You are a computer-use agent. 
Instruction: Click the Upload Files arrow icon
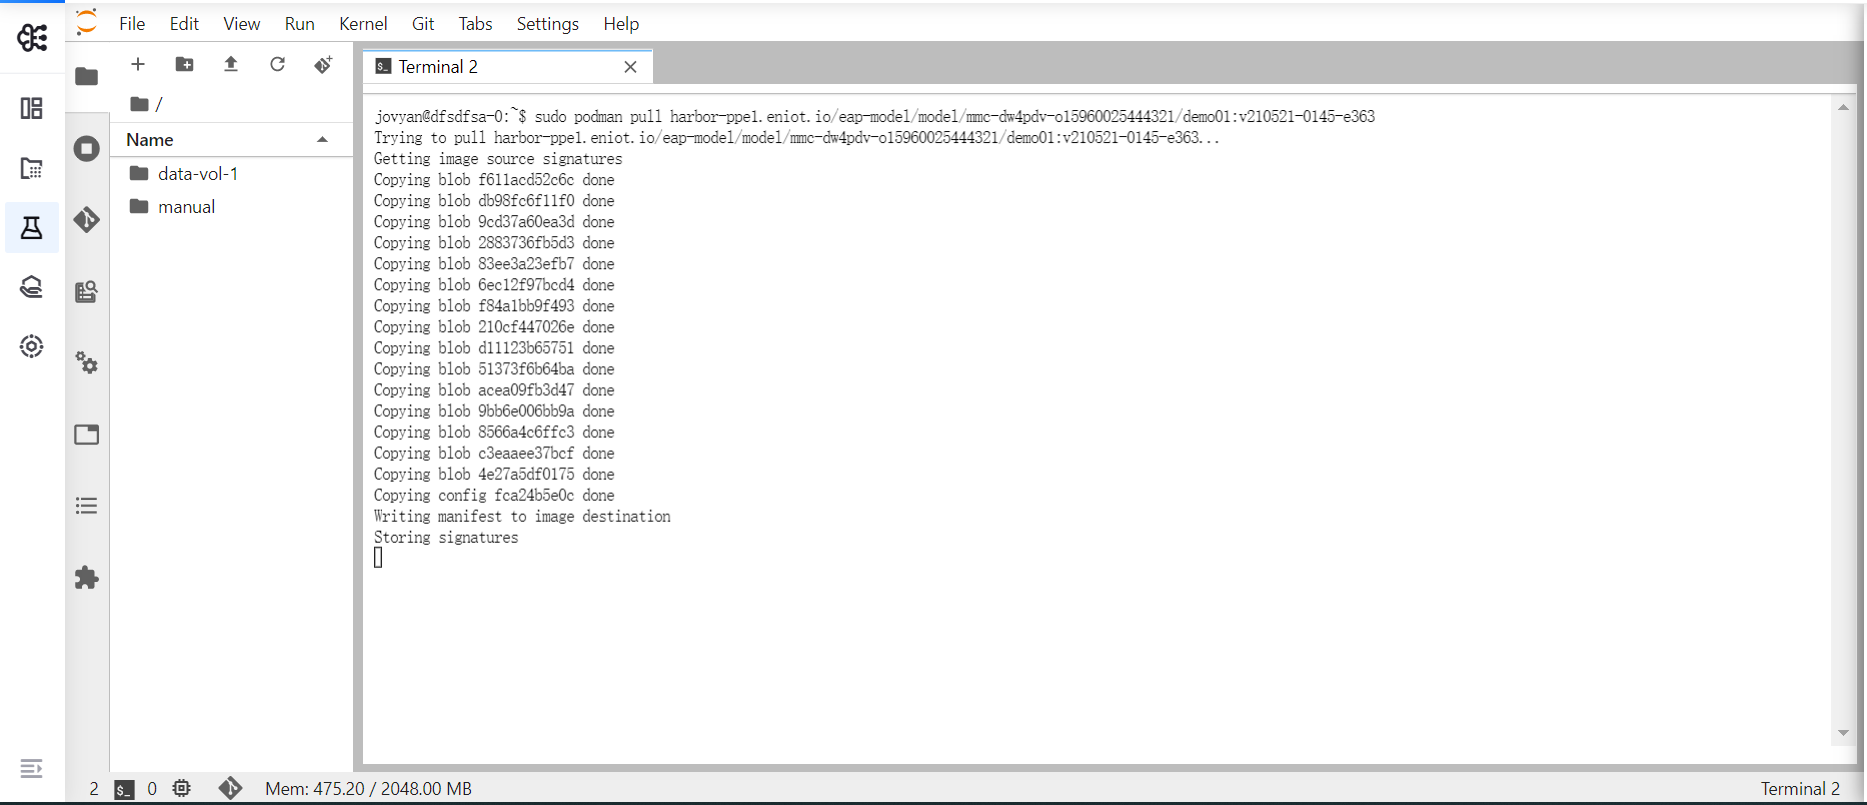[231, 64]
